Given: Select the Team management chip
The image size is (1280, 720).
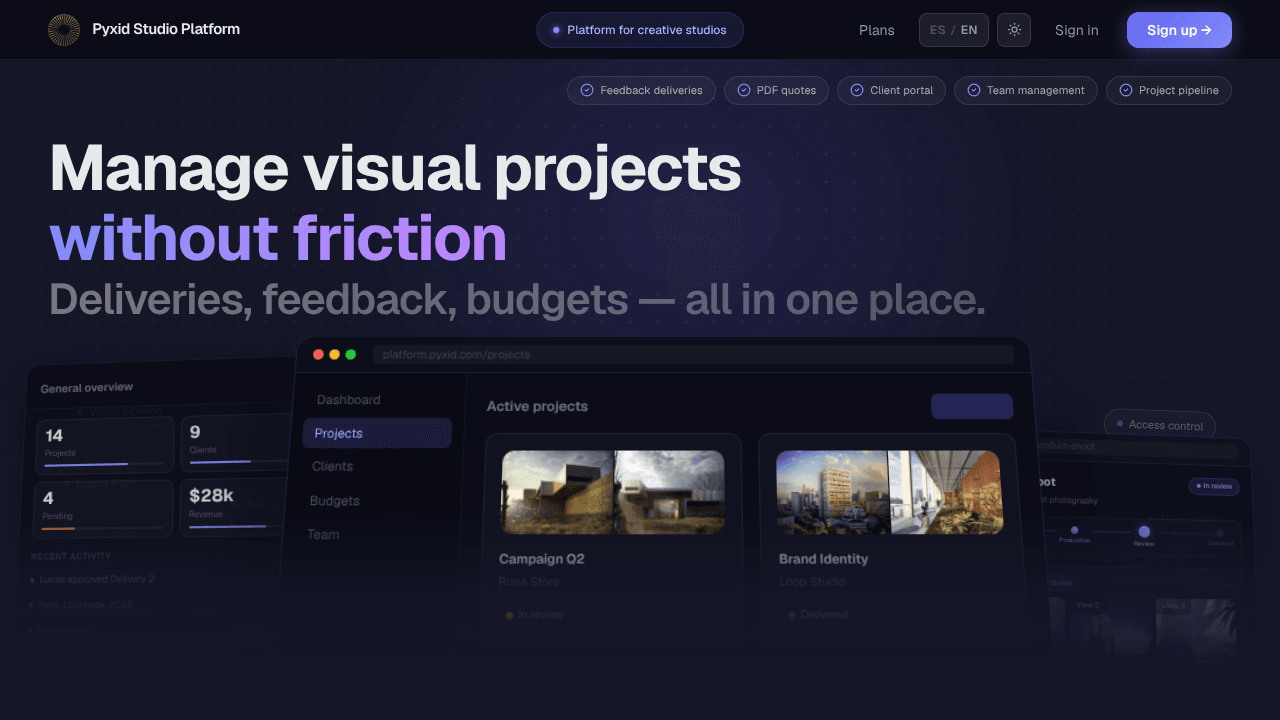Looking at the screenshot, I should point(1025,90).
